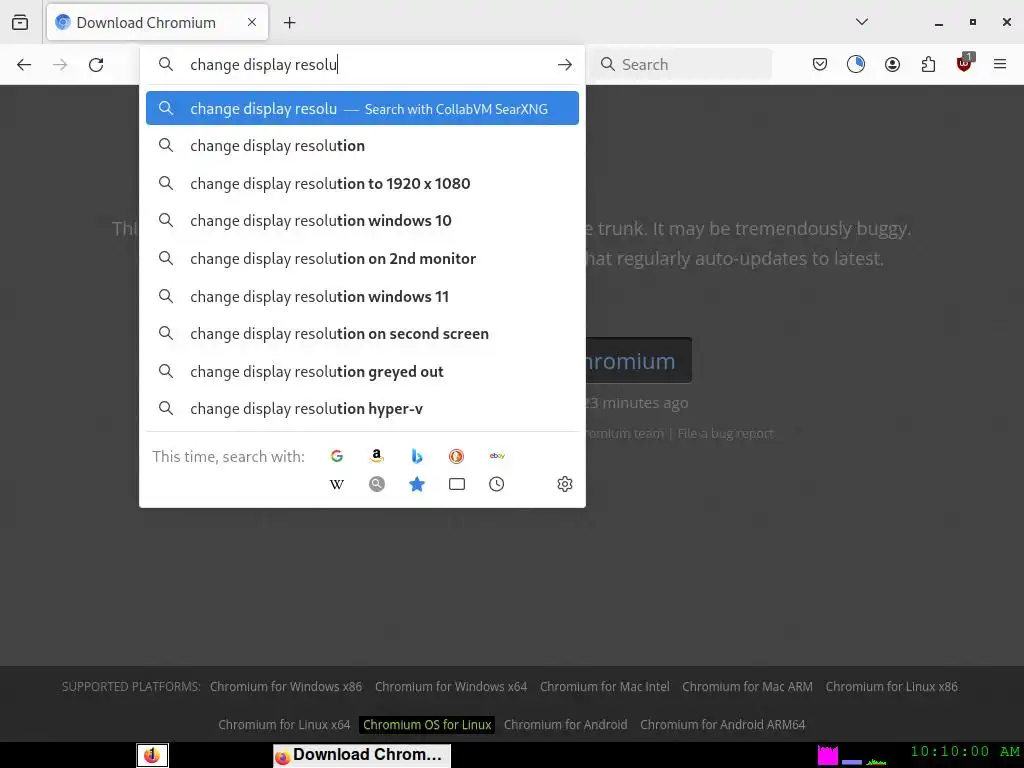Viewport: 1024px width, 768px height.
Task: Search bookmarks with the star icon
Action: coord(417,484)
